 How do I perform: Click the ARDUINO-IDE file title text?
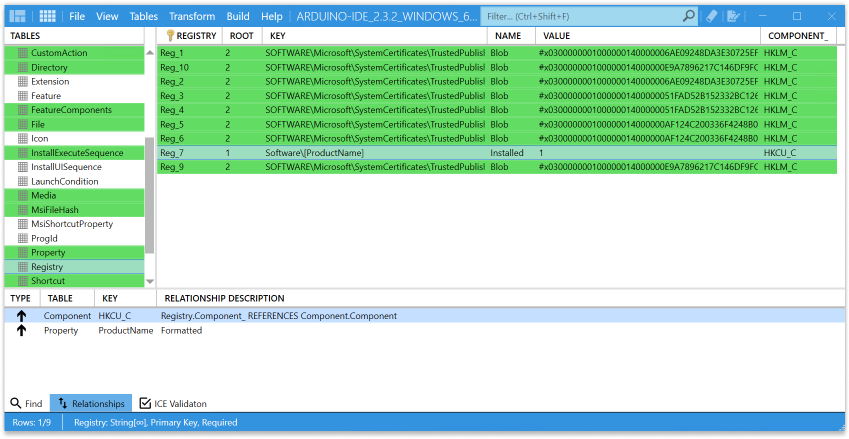pos(387,16)
